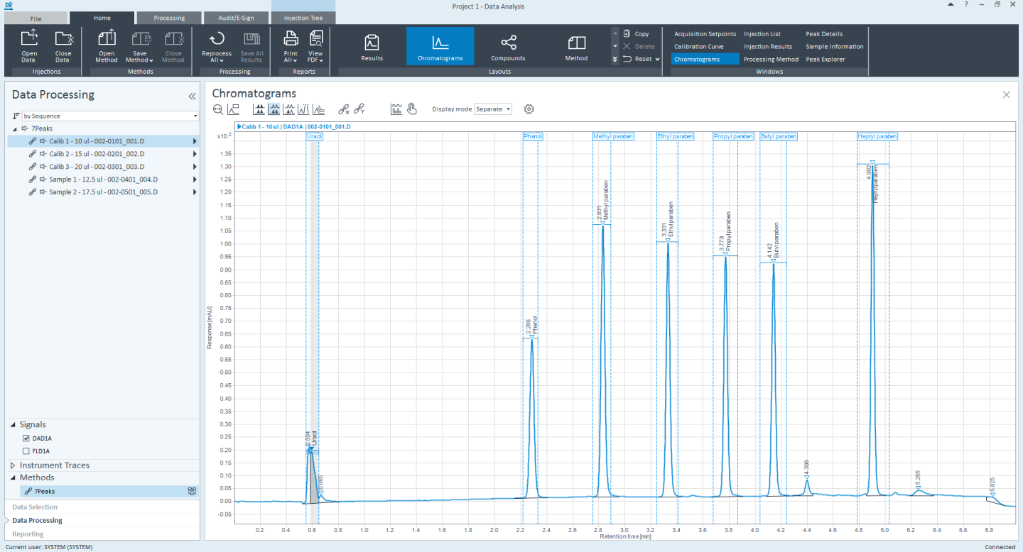
Task: Select the Data Processing pane
Action: tap(37, 520)
